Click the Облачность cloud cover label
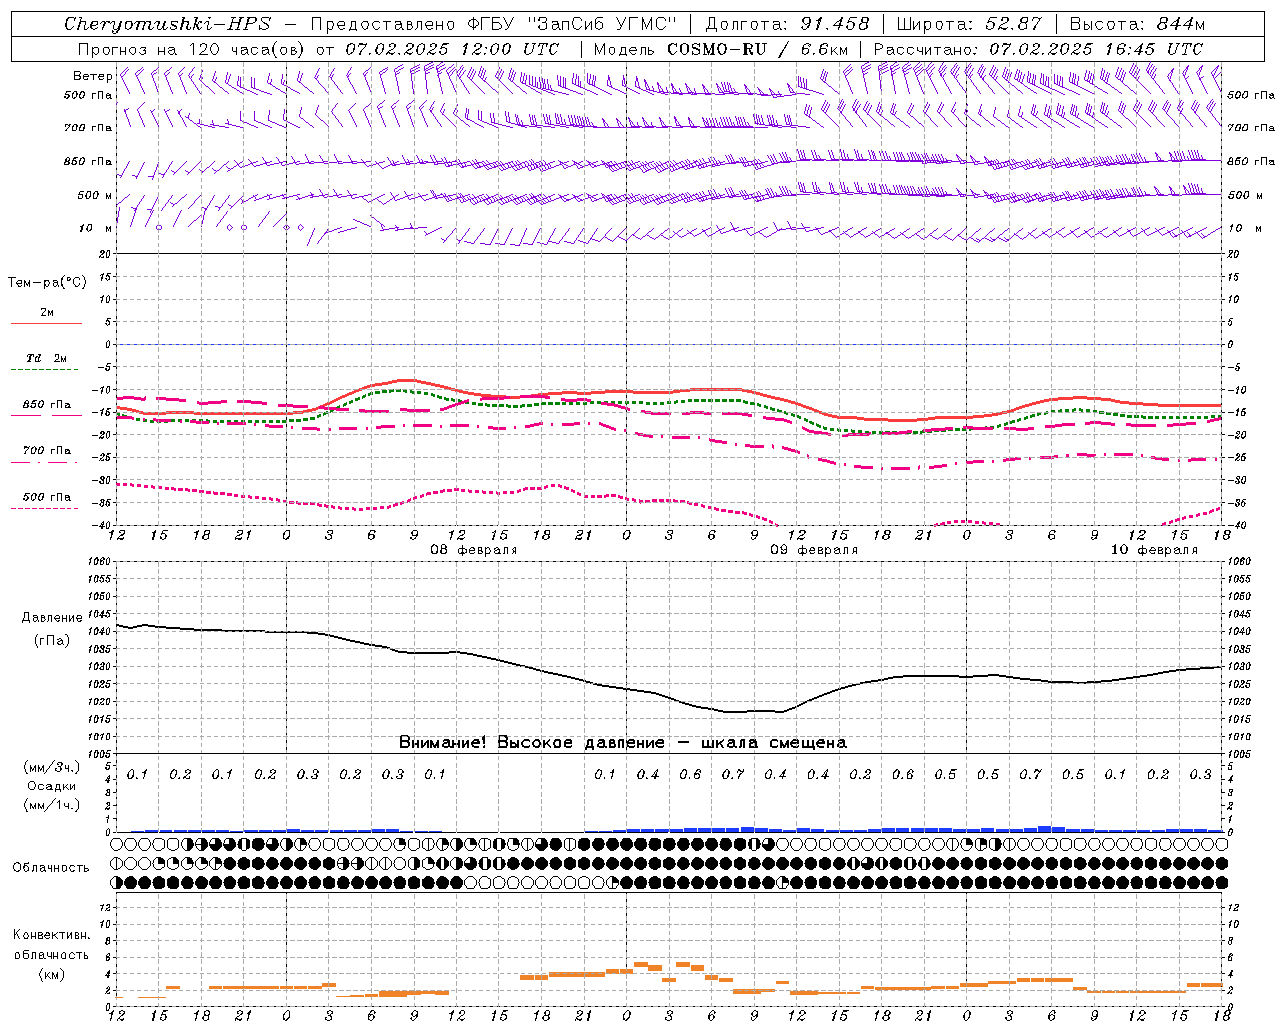This screenshot has width=1280, height=1024. [x=51, y=868]
